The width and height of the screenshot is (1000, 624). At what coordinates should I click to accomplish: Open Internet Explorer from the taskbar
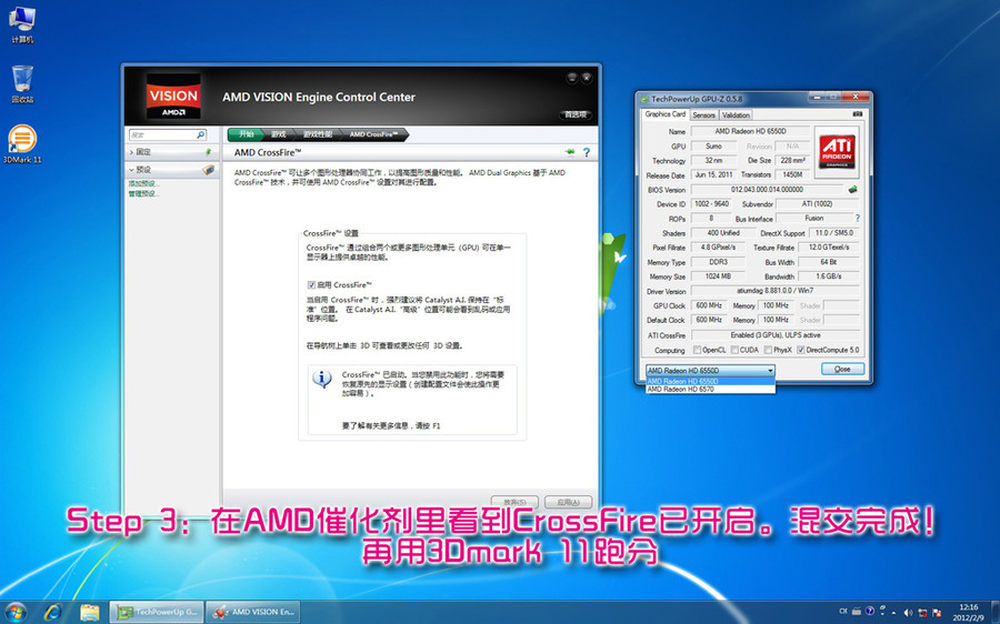(53, 610)
